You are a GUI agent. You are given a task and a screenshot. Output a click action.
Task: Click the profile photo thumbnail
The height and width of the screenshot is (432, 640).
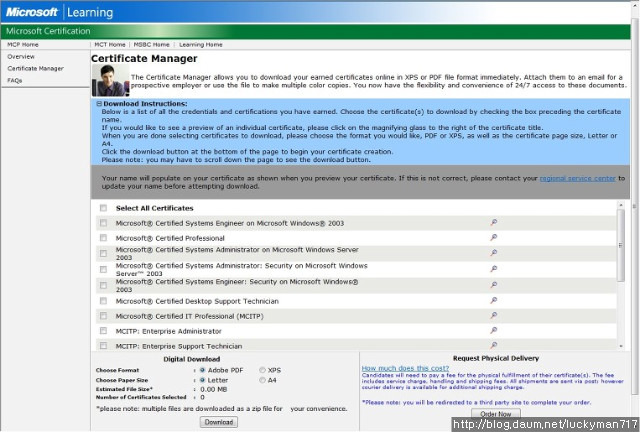(x=111, y=80)
